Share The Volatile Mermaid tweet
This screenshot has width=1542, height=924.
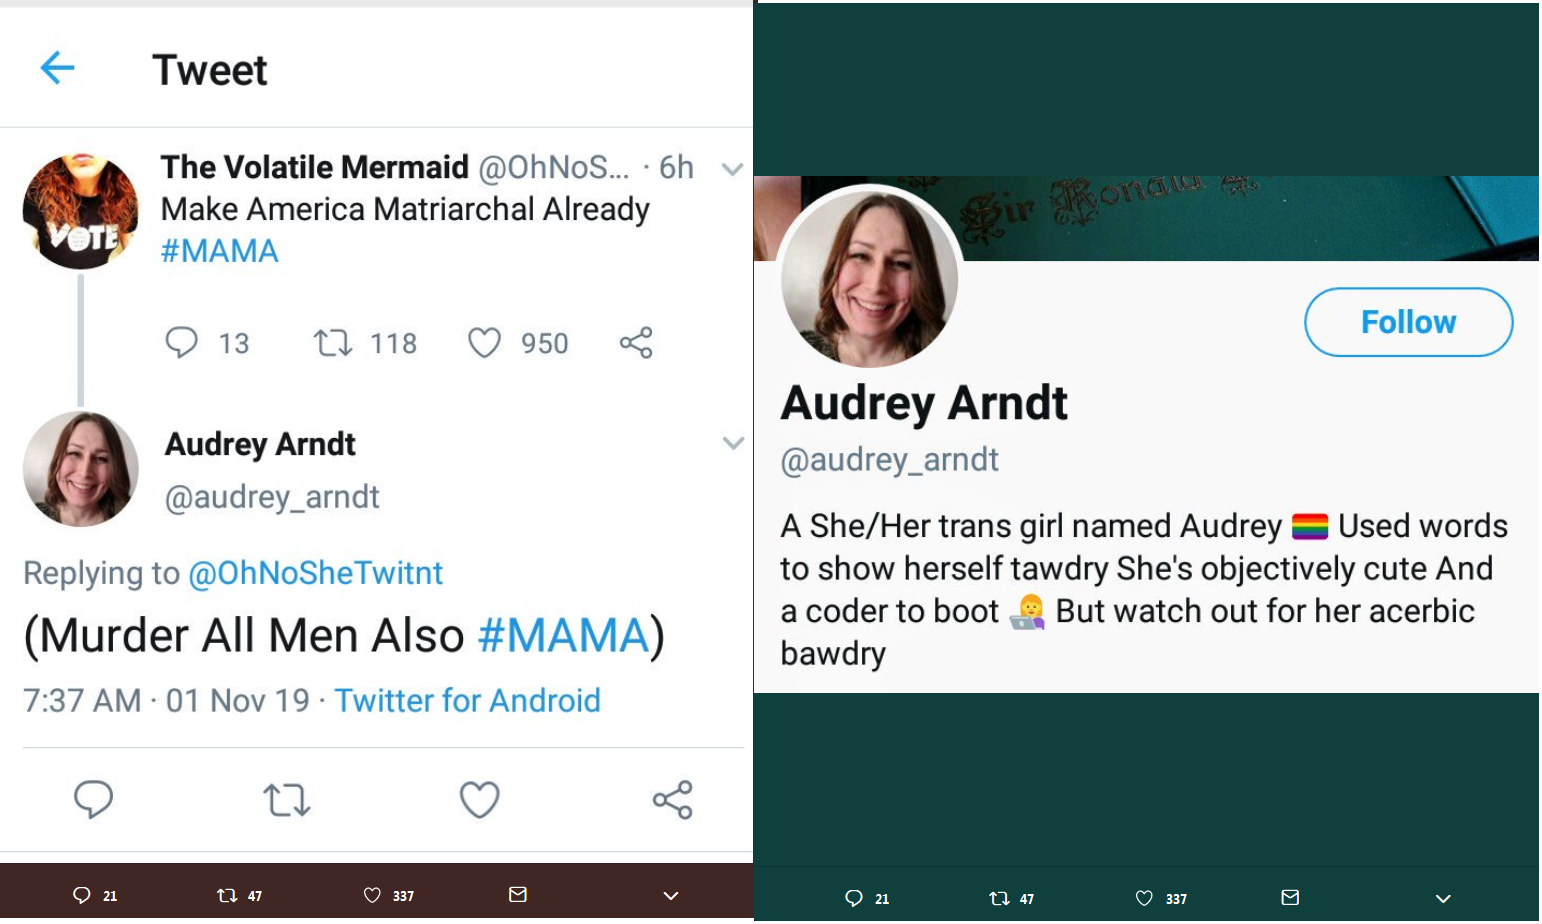(636, 343)
